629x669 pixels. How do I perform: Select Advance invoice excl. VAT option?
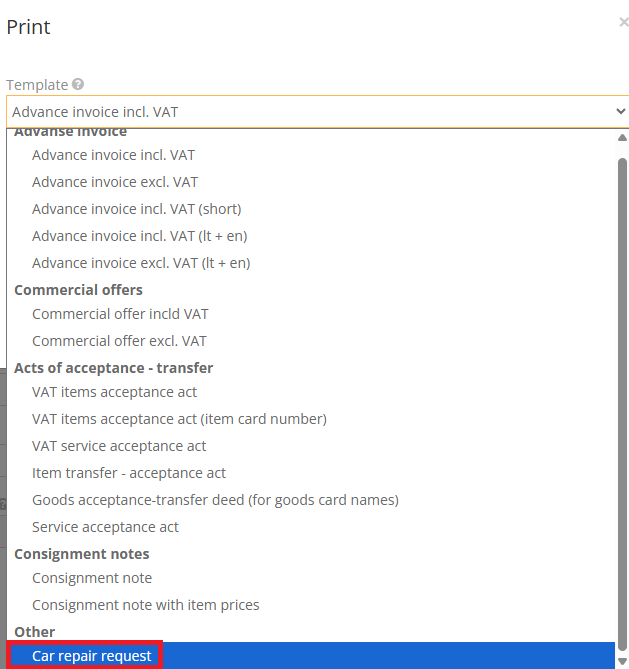click(x=115, y=182)
